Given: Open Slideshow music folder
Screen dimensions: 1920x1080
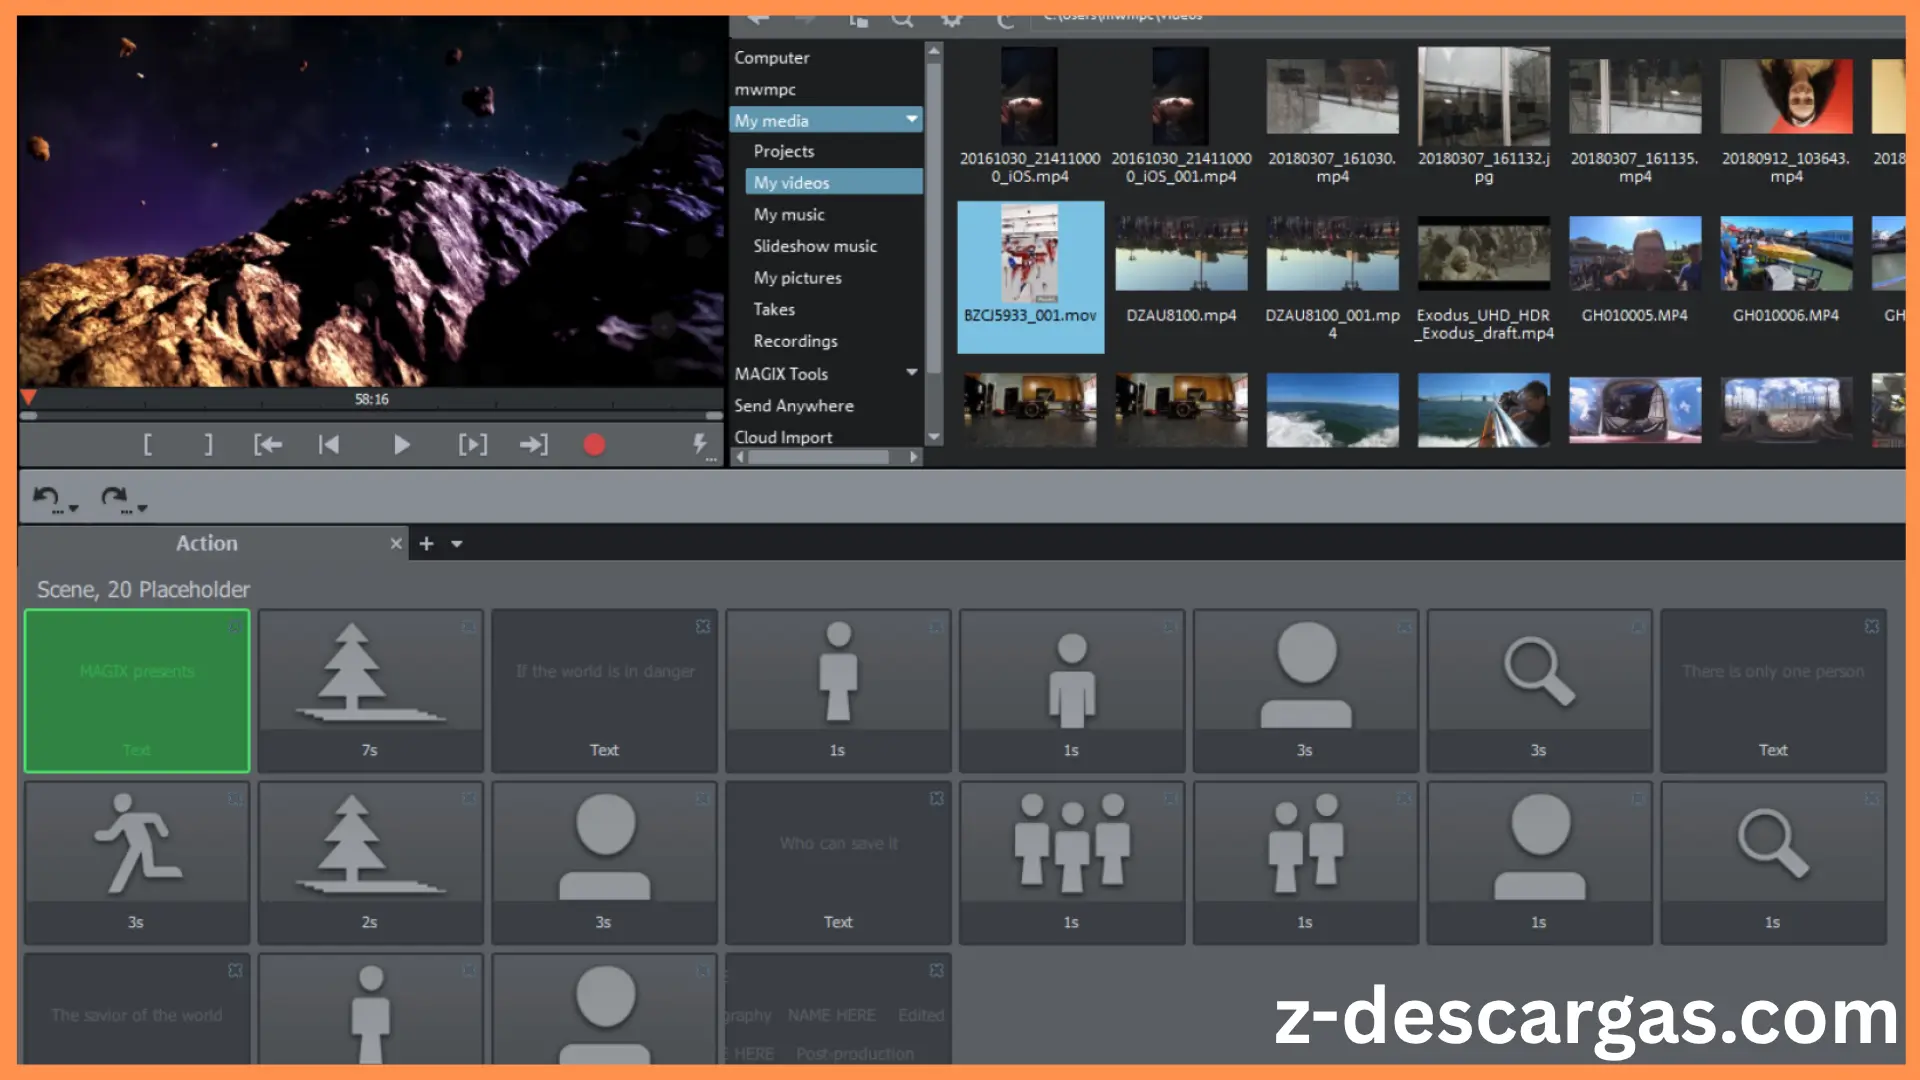Looking at the screenshot, I should click(x=814, y=246).
